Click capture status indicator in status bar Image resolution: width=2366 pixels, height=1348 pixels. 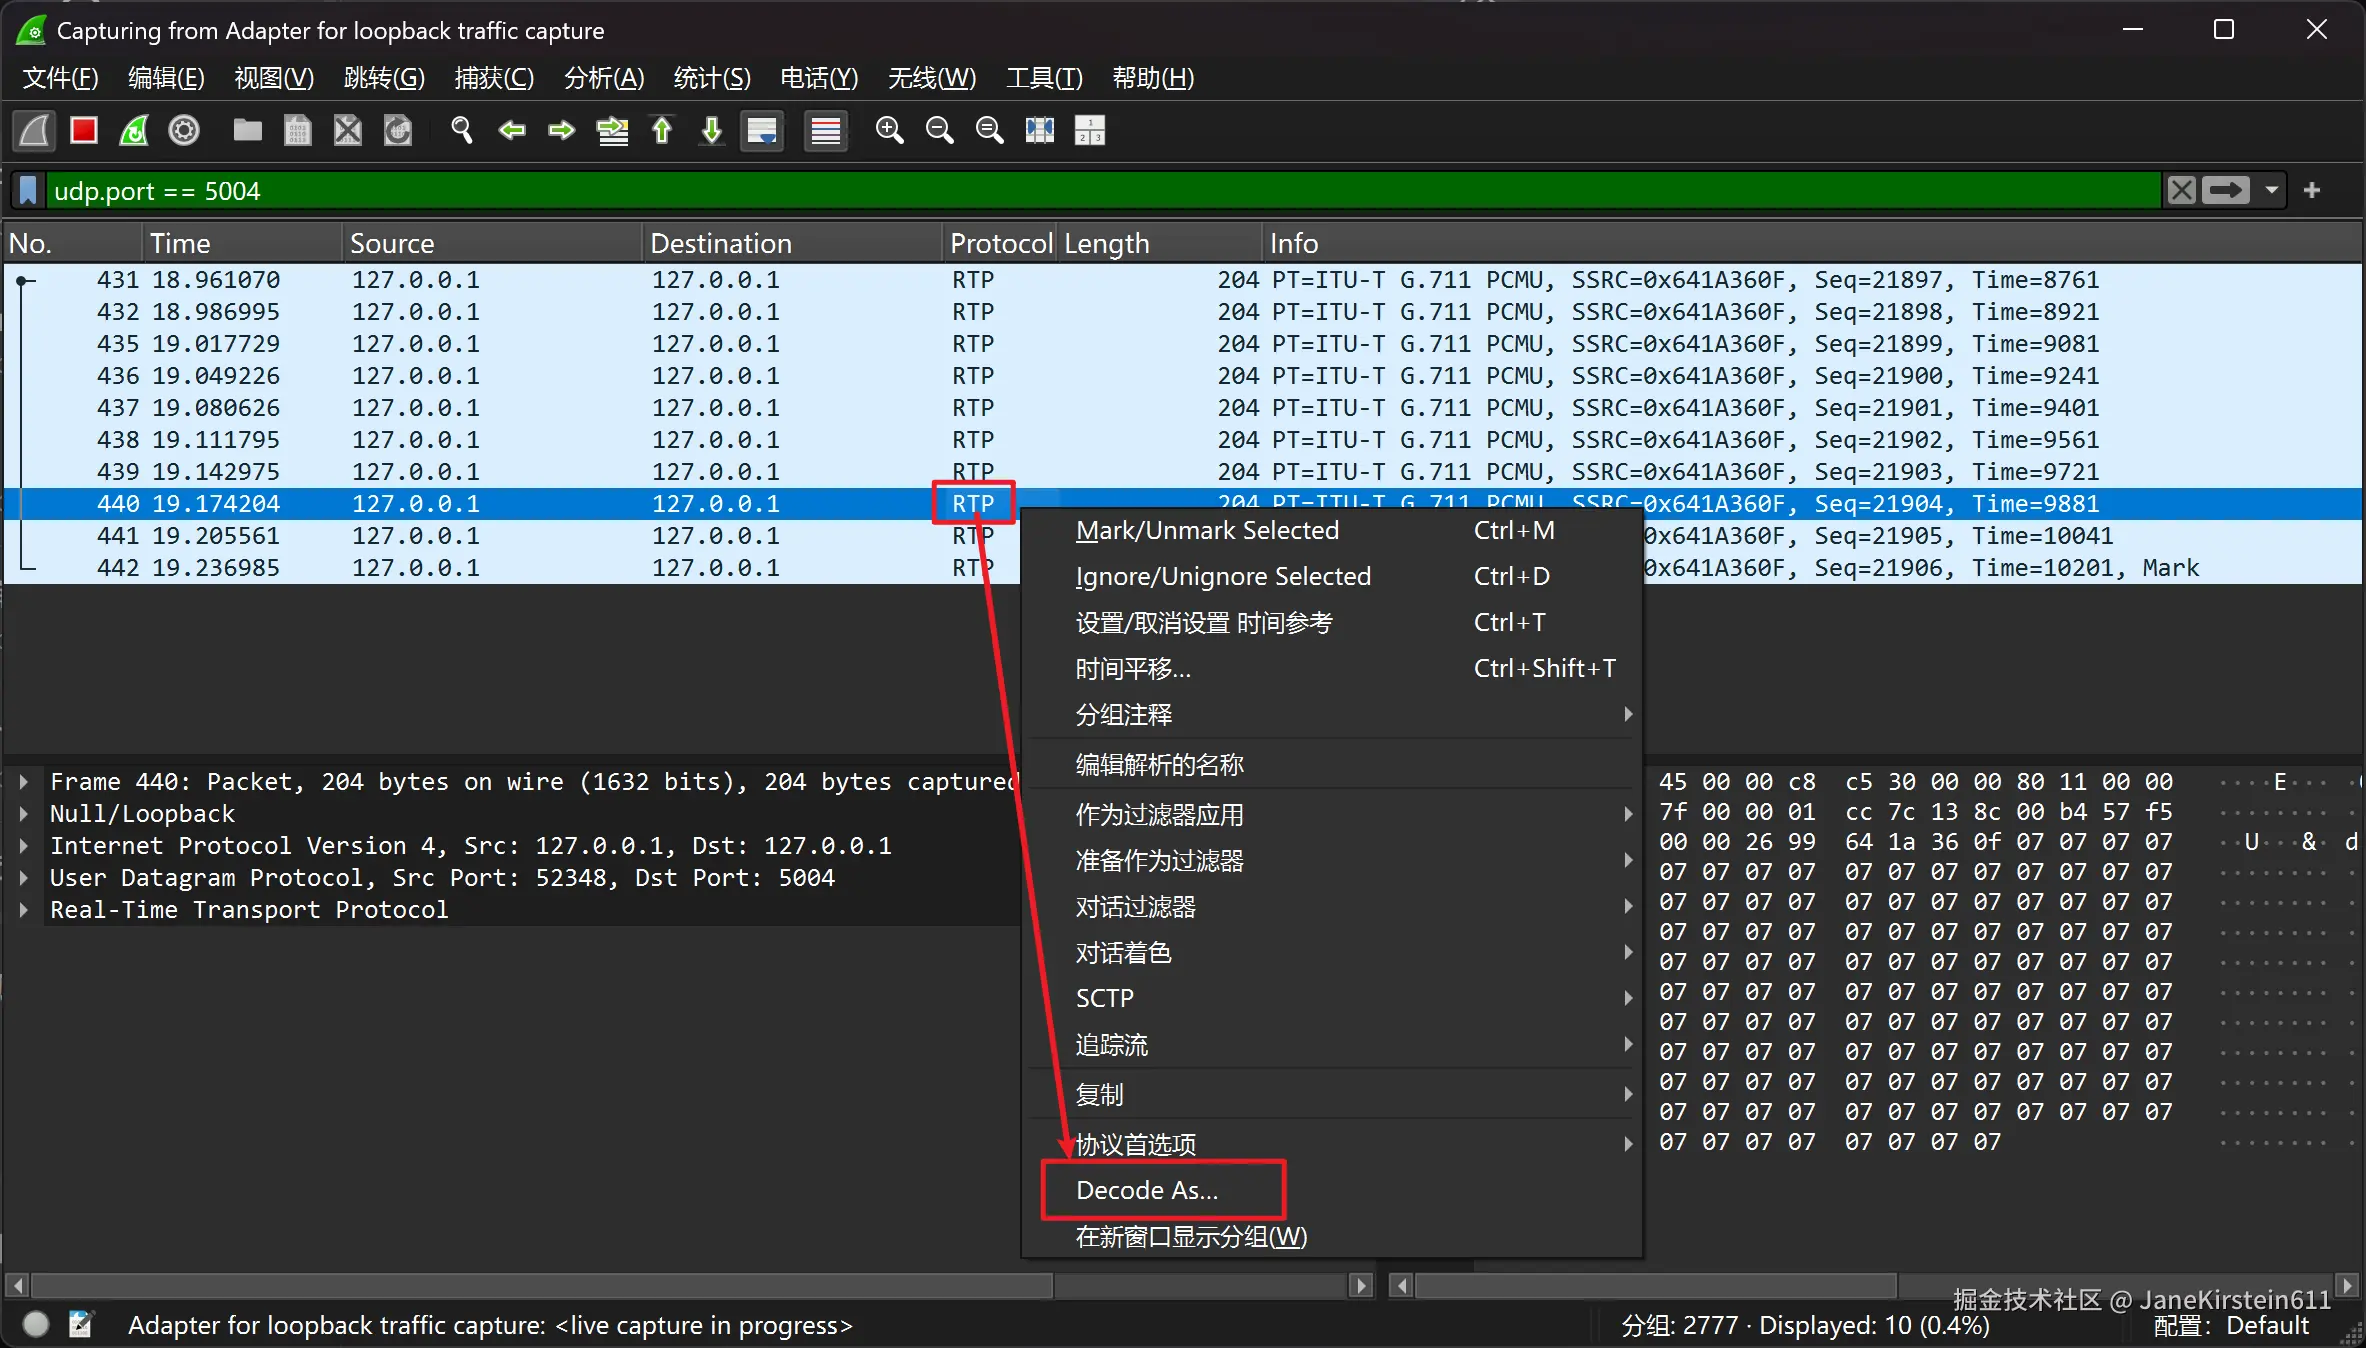(36, 1324)
